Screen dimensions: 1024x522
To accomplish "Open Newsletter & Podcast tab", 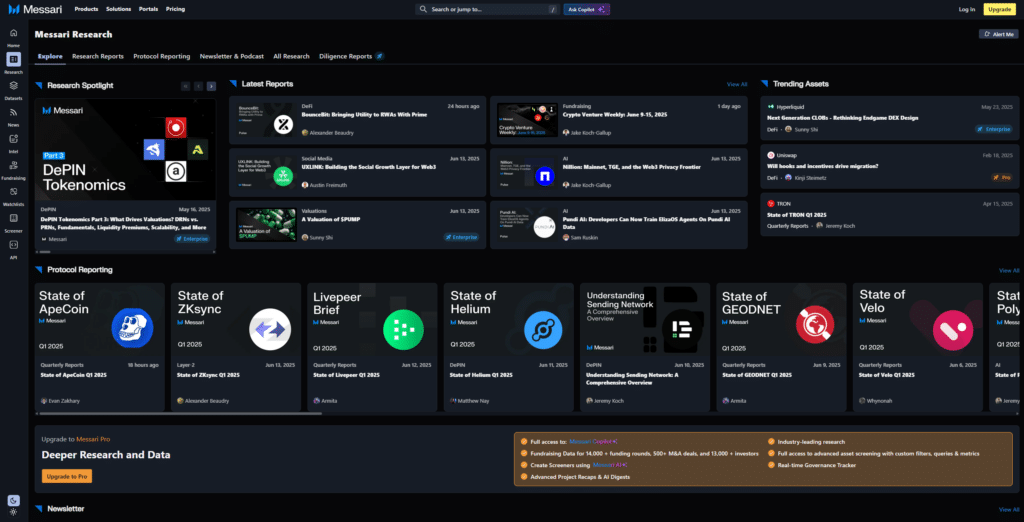I will click(x=232, y=56).
